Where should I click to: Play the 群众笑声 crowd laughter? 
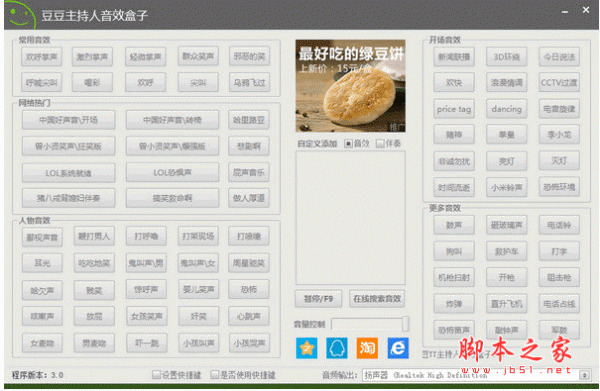click(198, 56)
